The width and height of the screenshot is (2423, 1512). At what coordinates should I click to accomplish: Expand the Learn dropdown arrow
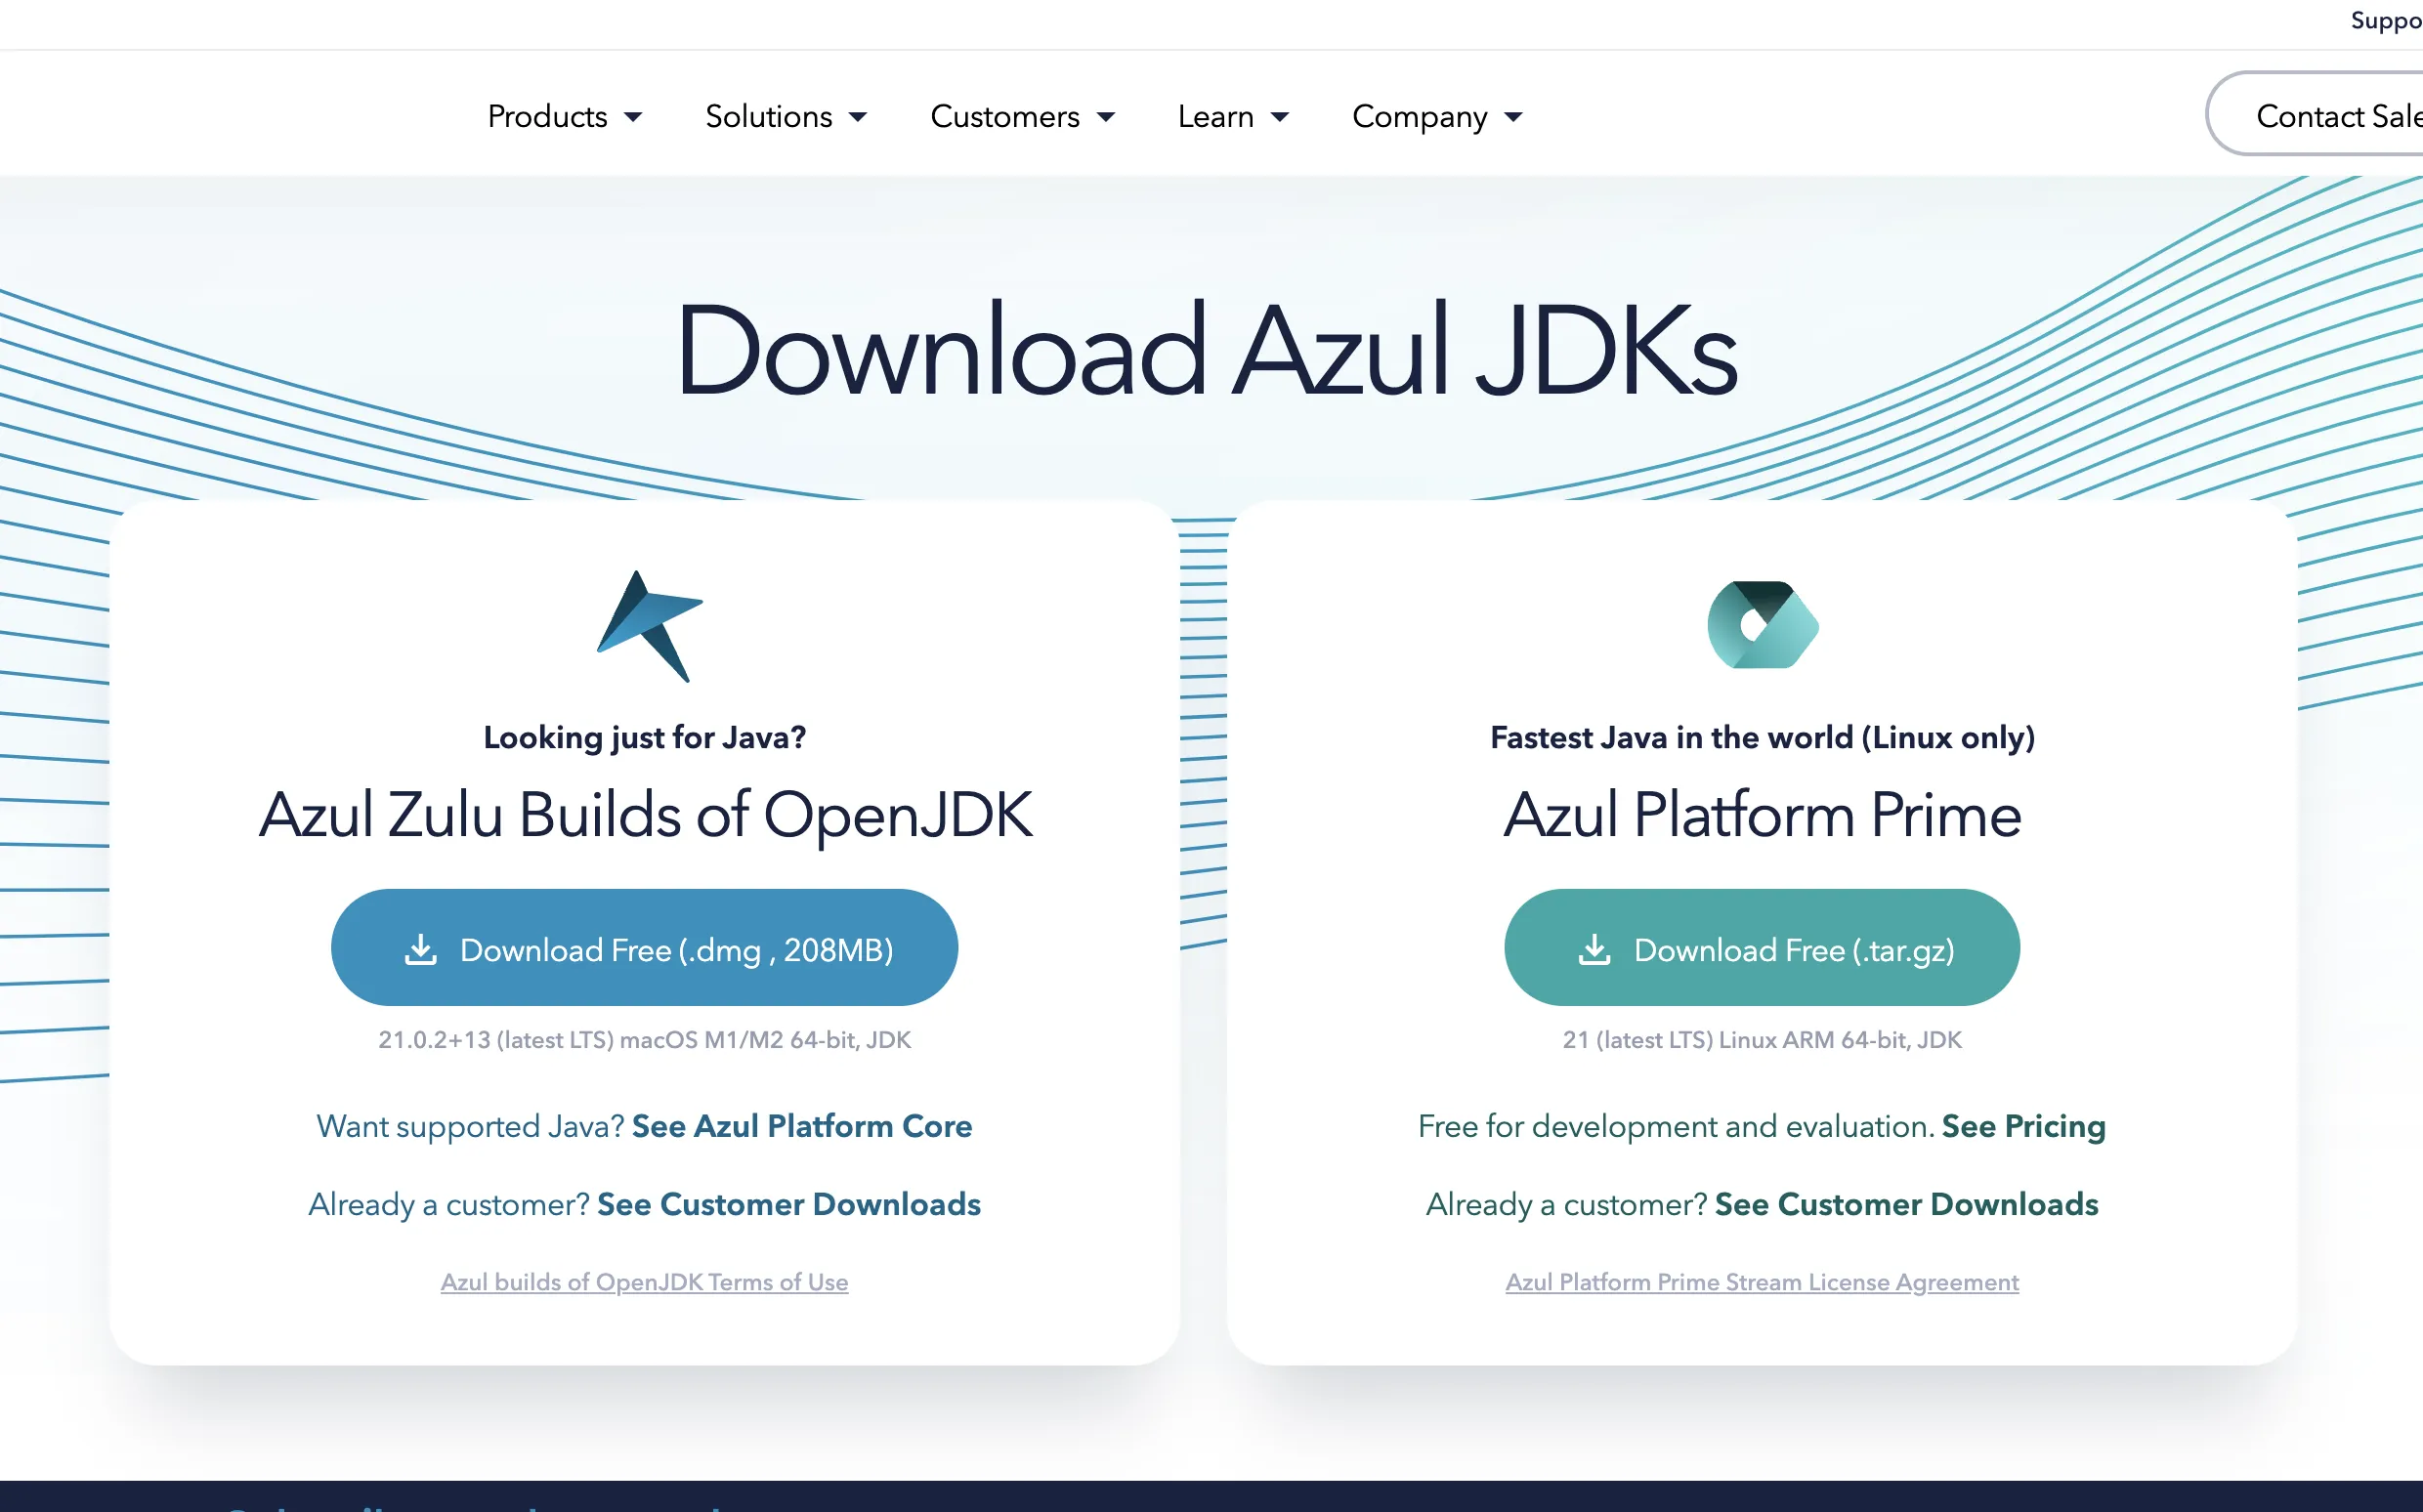[1280, 117]
